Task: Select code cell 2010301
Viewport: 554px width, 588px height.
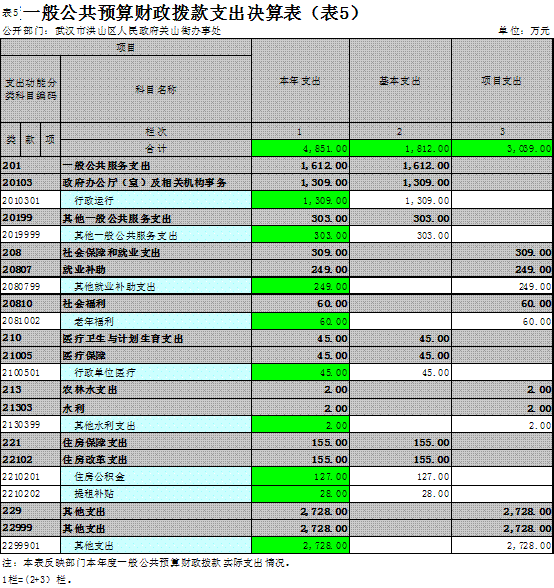Action: coord(30,200)
